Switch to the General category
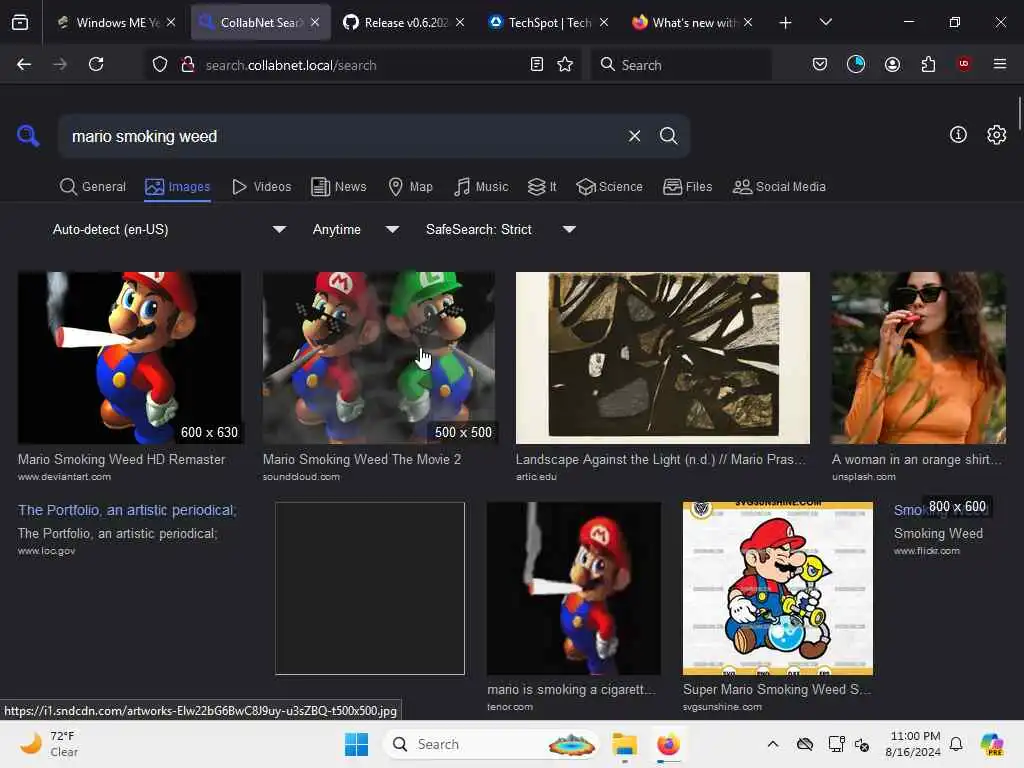 pos(92,187)
